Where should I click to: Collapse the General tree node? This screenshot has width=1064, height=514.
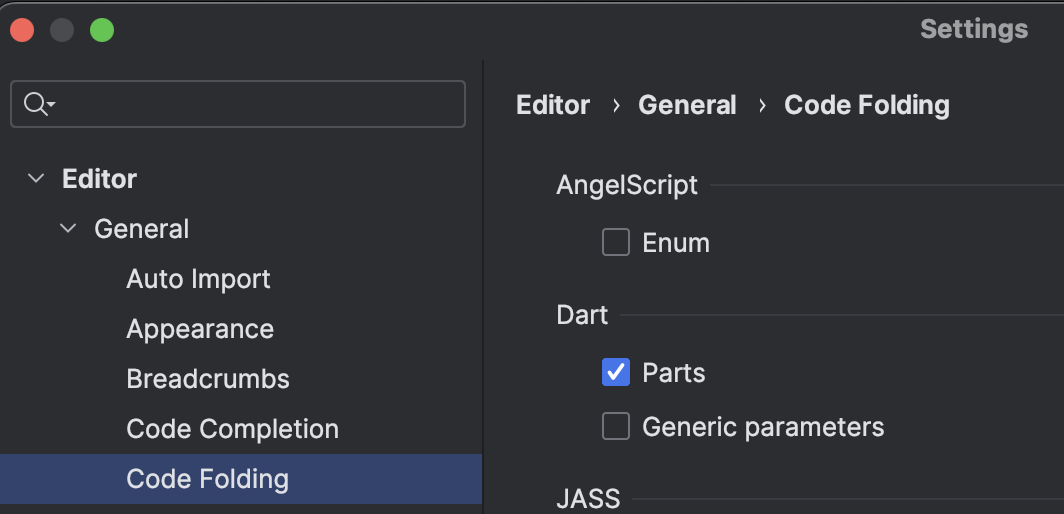(68, 229)
